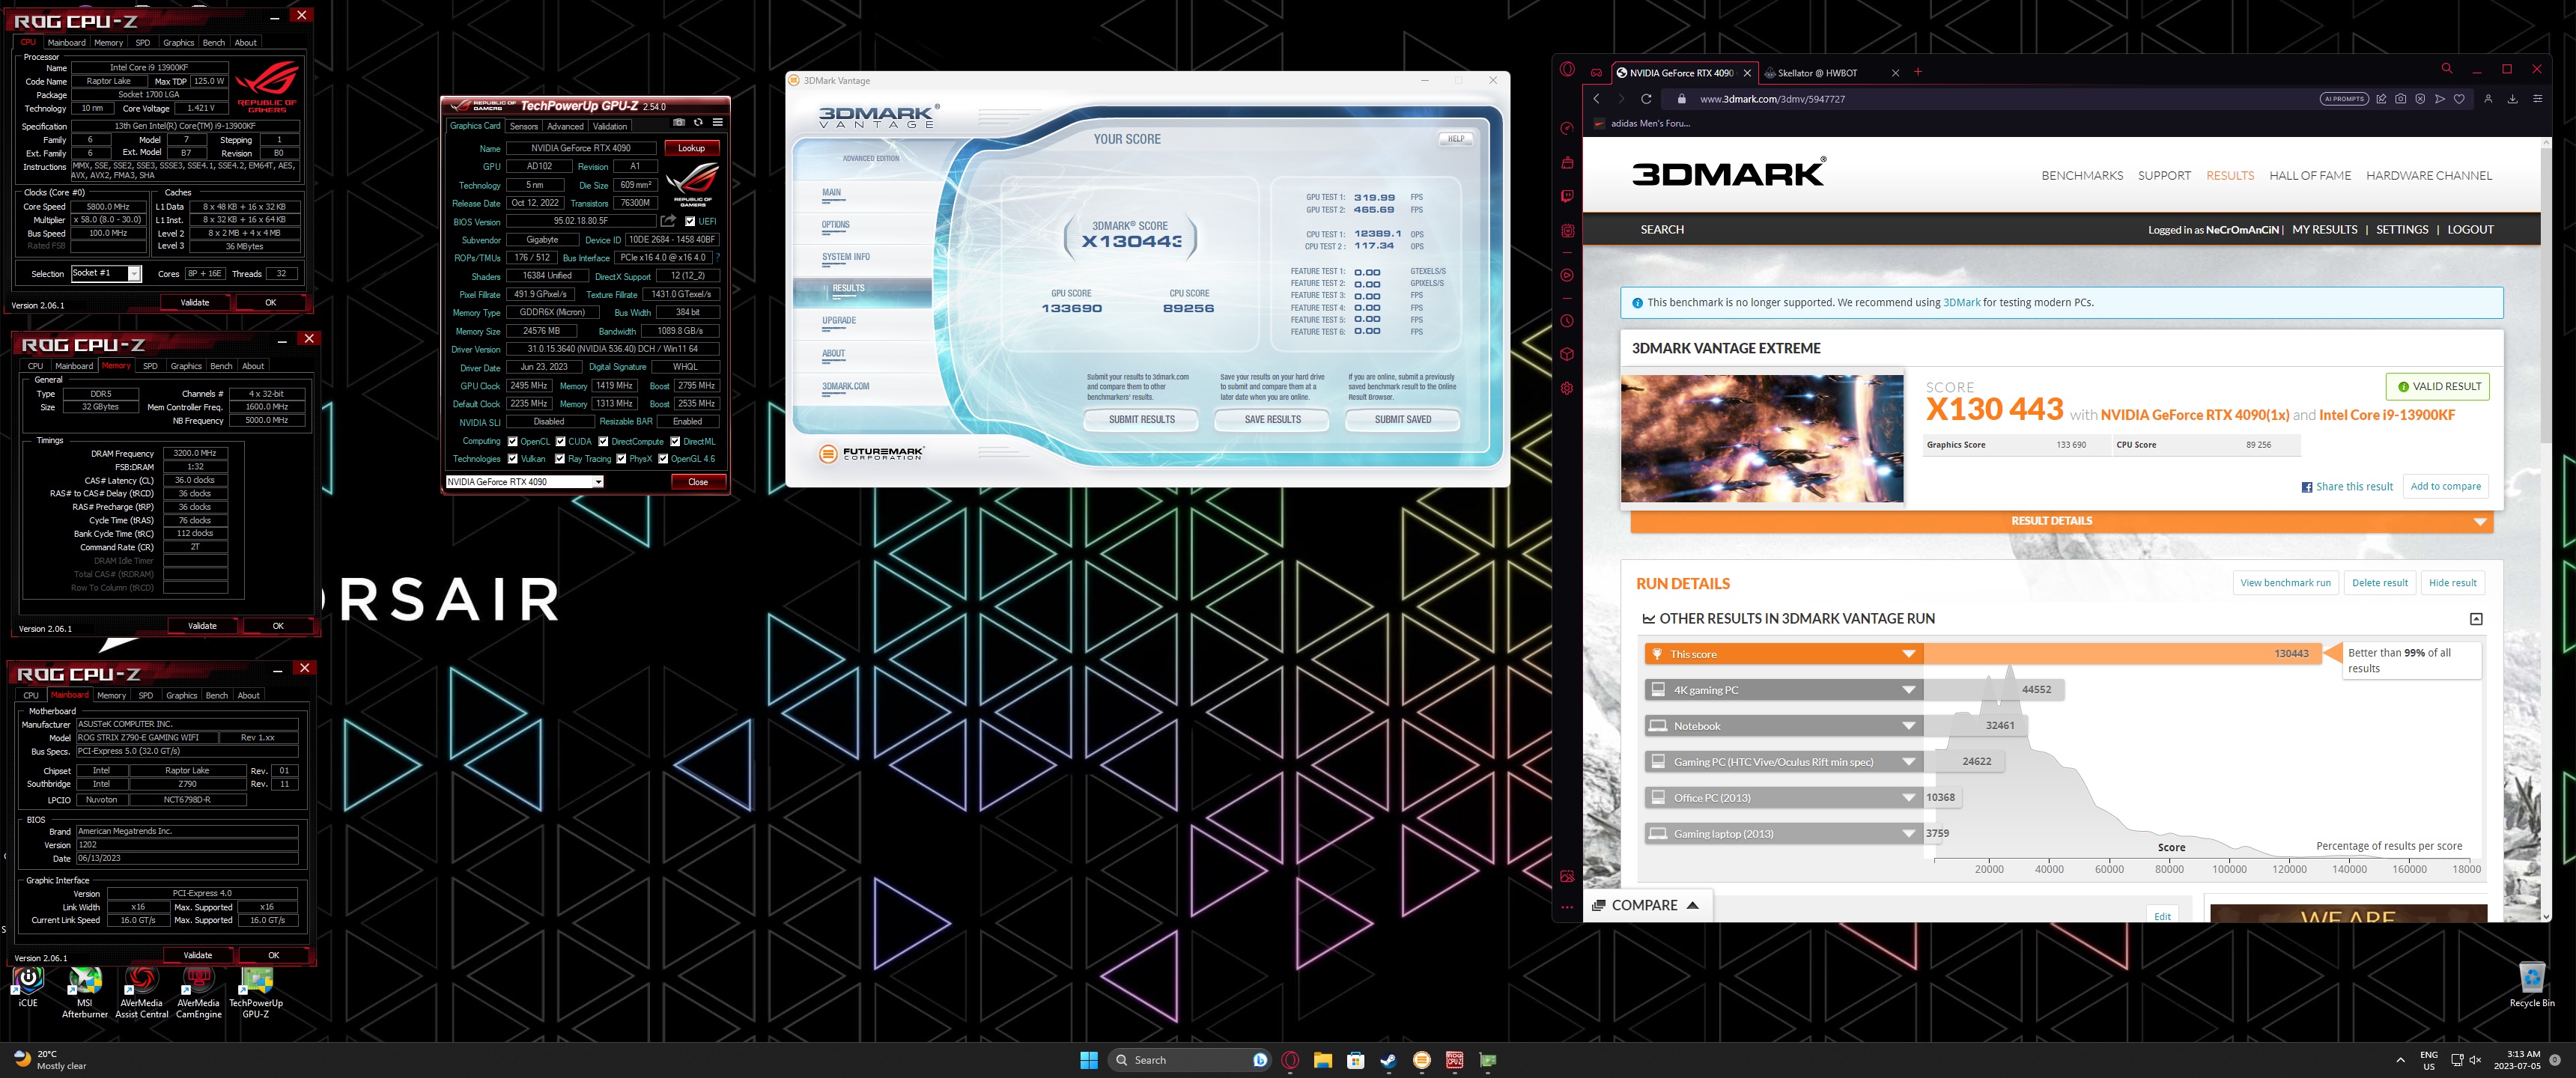Expand the RESULT DETAILS orange bar
The image size is (2576, 1078).
click(2061, 521)
